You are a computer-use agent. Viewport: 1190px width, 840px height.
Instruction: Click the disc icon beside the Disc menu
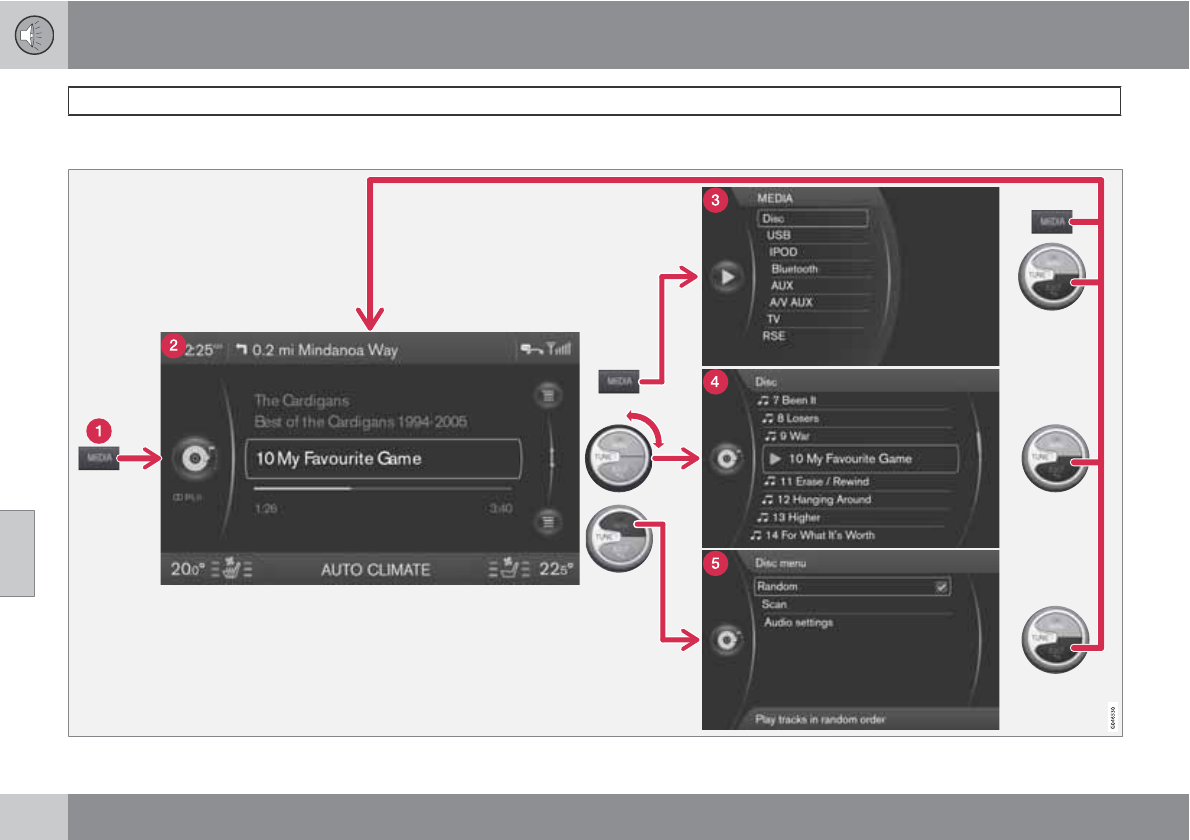(727, 641)
